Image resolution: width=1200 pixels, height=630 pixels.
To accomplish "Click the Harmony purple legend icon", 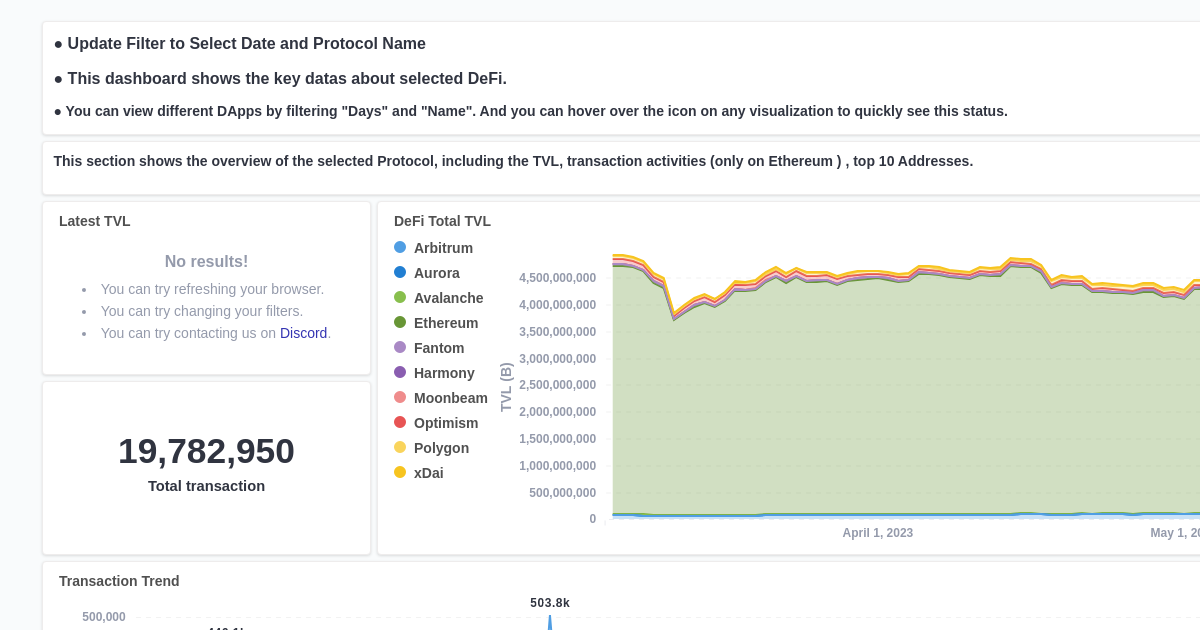I will point(401,372).
